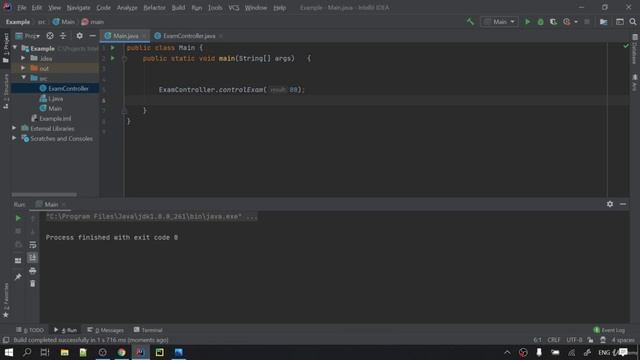Click gutter run arrow beside class Main
Image resolution: width=640 pixels, height=360 pixels.
pyautogui.click(x=113, y=48)
